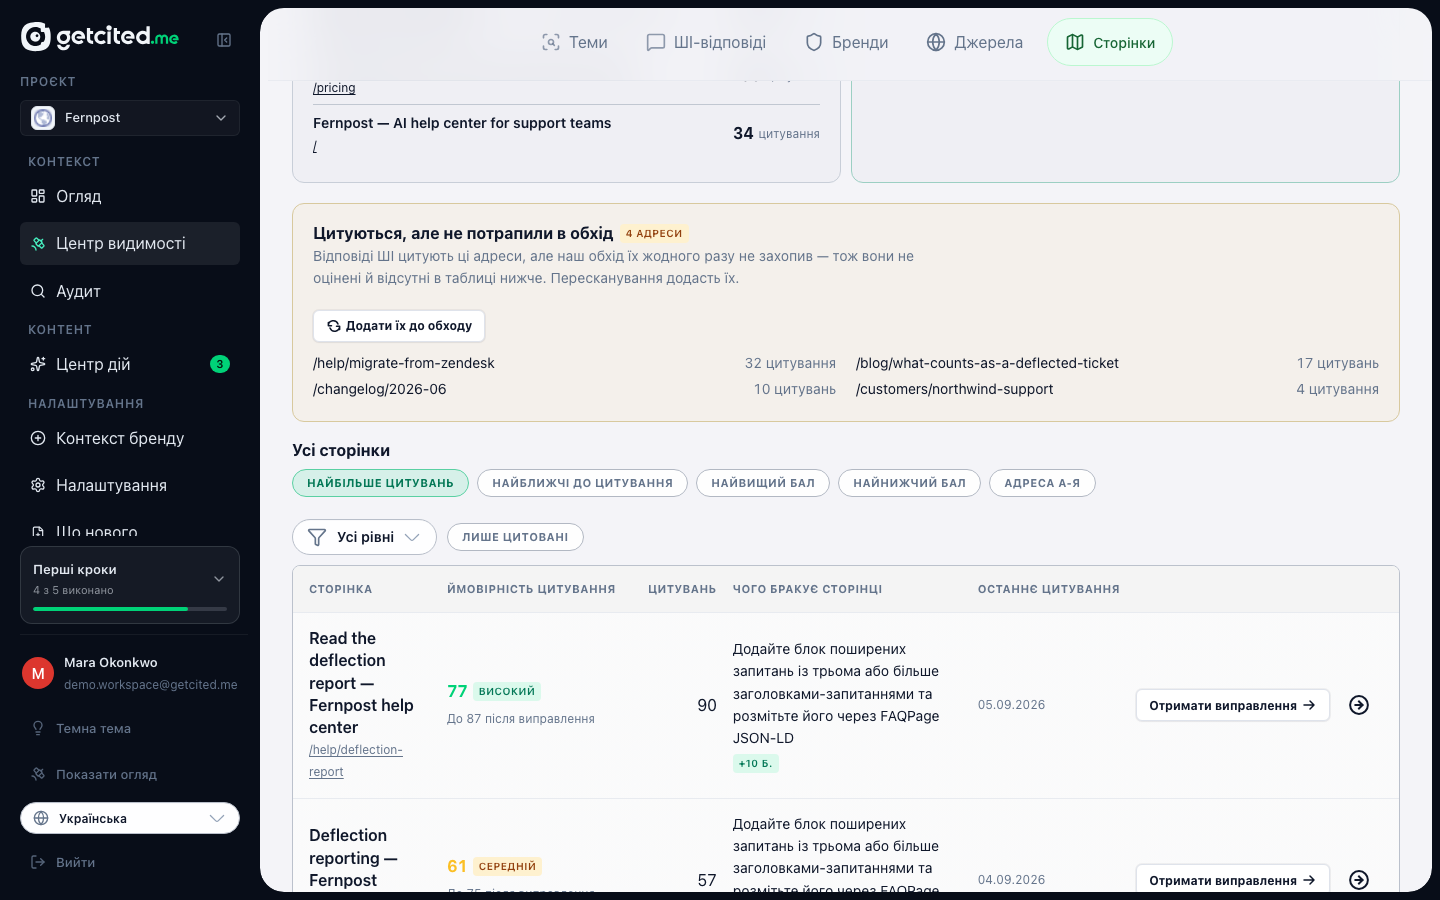1440x900 pixels.
Task: Click the Сторінки map icon
Action: 1075,42
